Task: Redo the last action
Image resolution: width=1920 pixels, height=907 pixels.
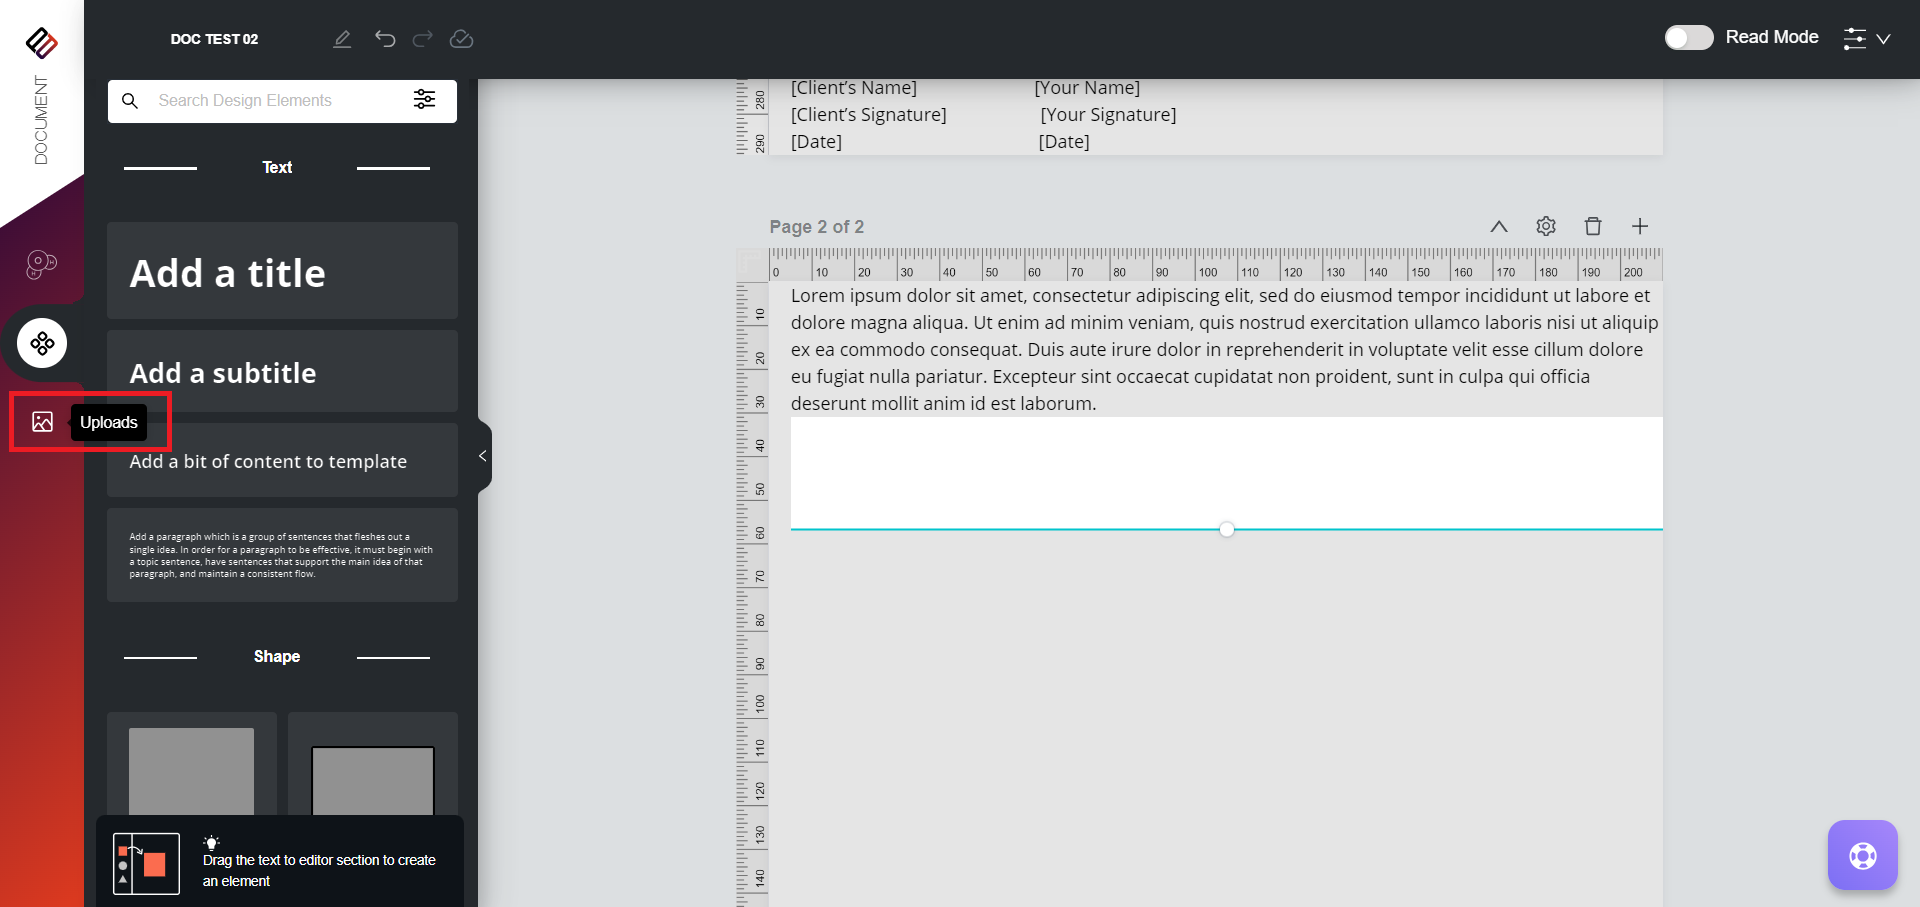Action: 423,39
